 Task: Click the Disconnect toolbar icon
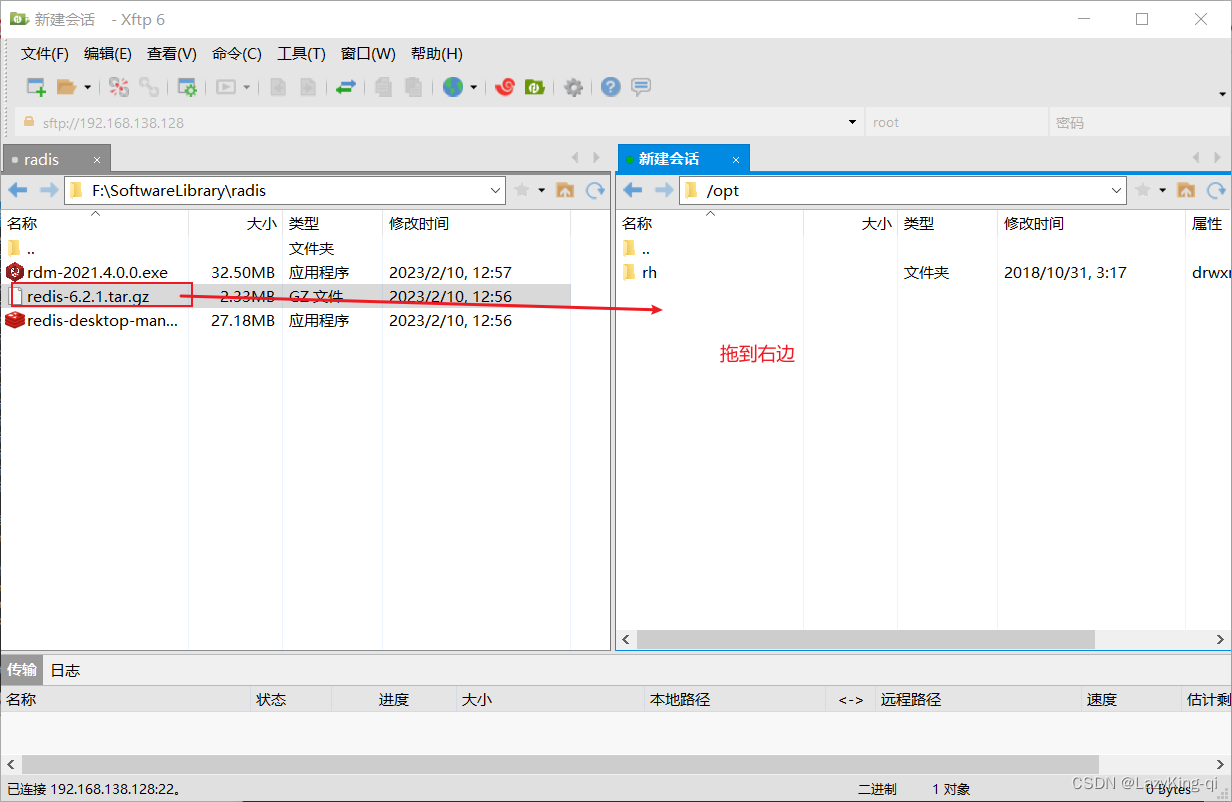click(119, 87)
